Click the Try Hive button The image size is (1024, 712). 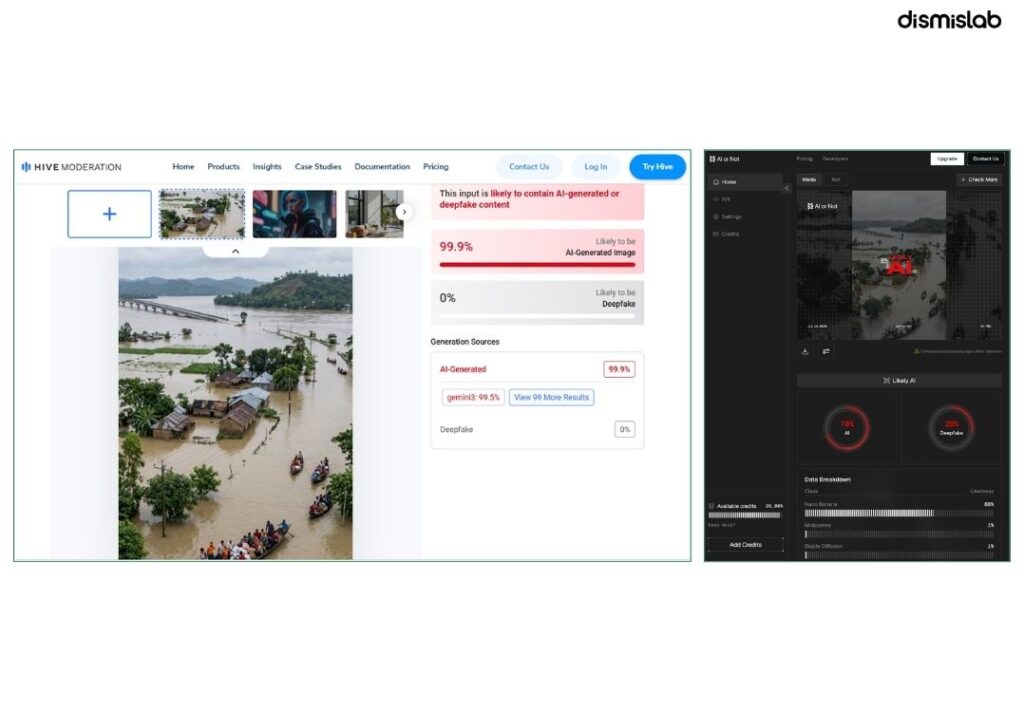(658, 167)
